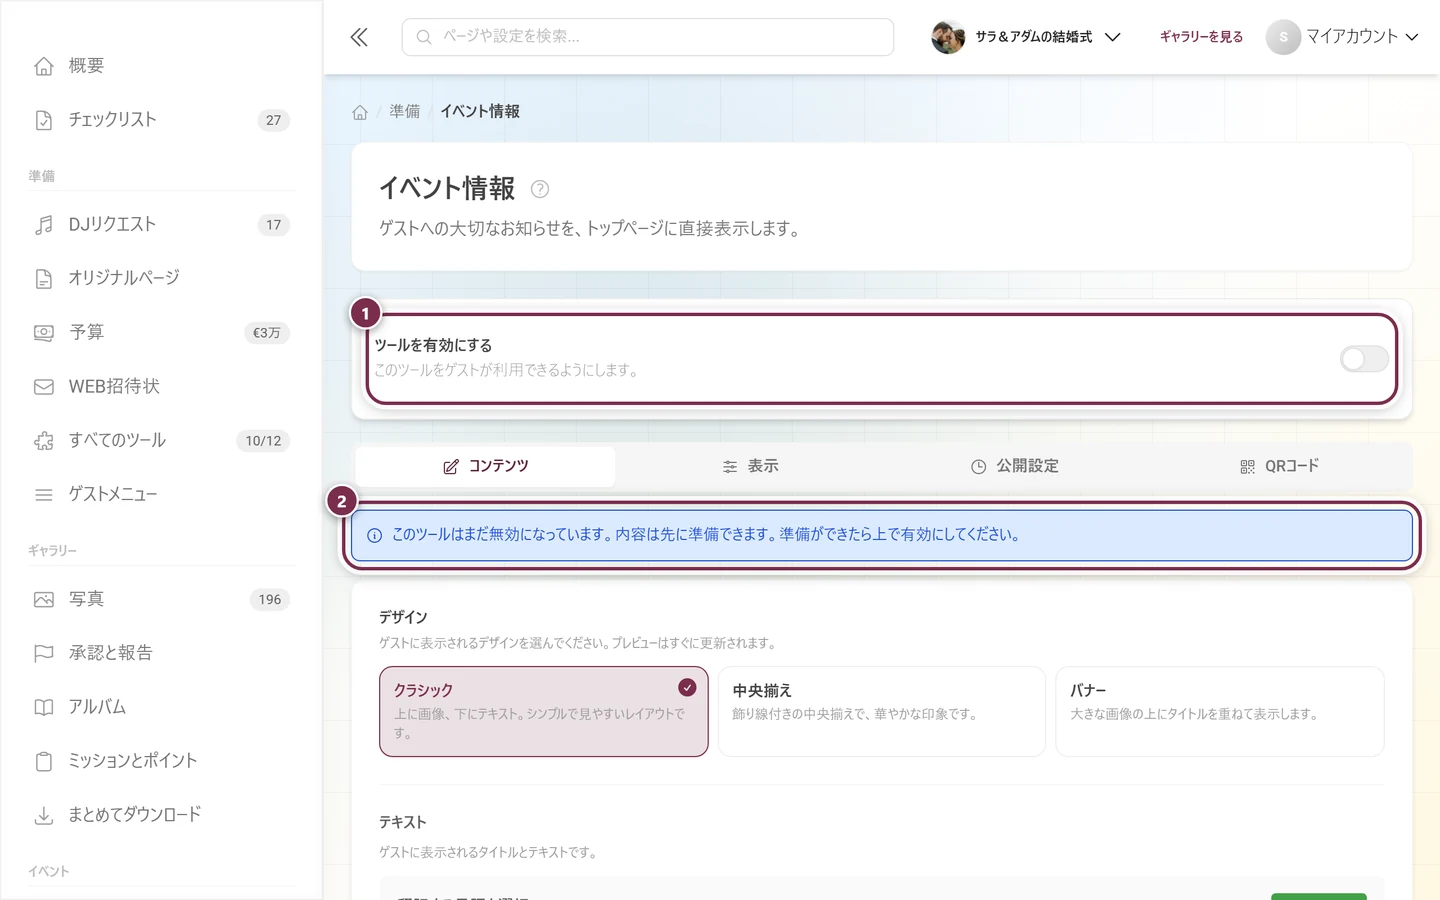The width and height of the screenshot is (1440, 900).
Task: Switch to the コンテンツ tab
Action: click(x=485, y=467)
